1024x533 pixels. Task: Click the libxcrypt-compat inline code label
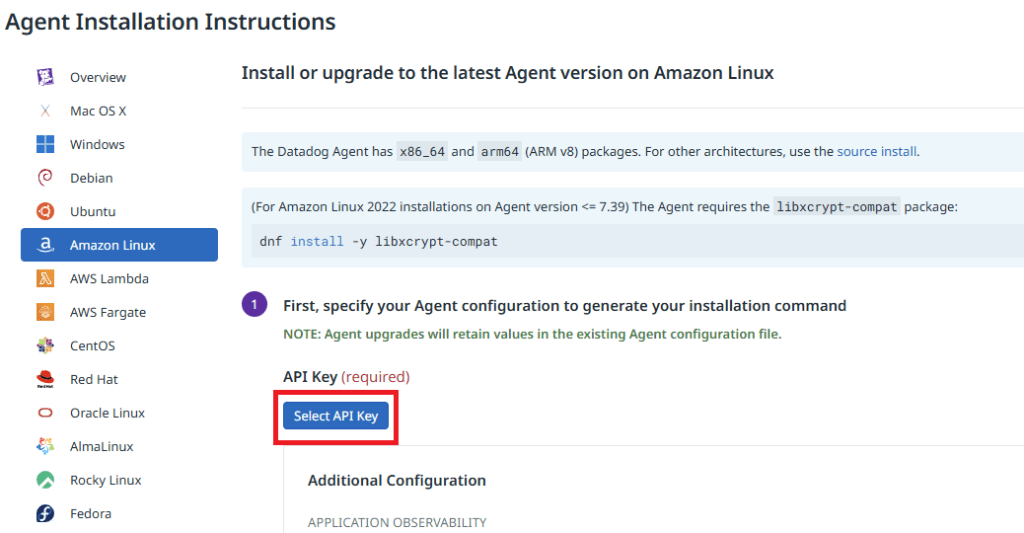tap(838, 207)
